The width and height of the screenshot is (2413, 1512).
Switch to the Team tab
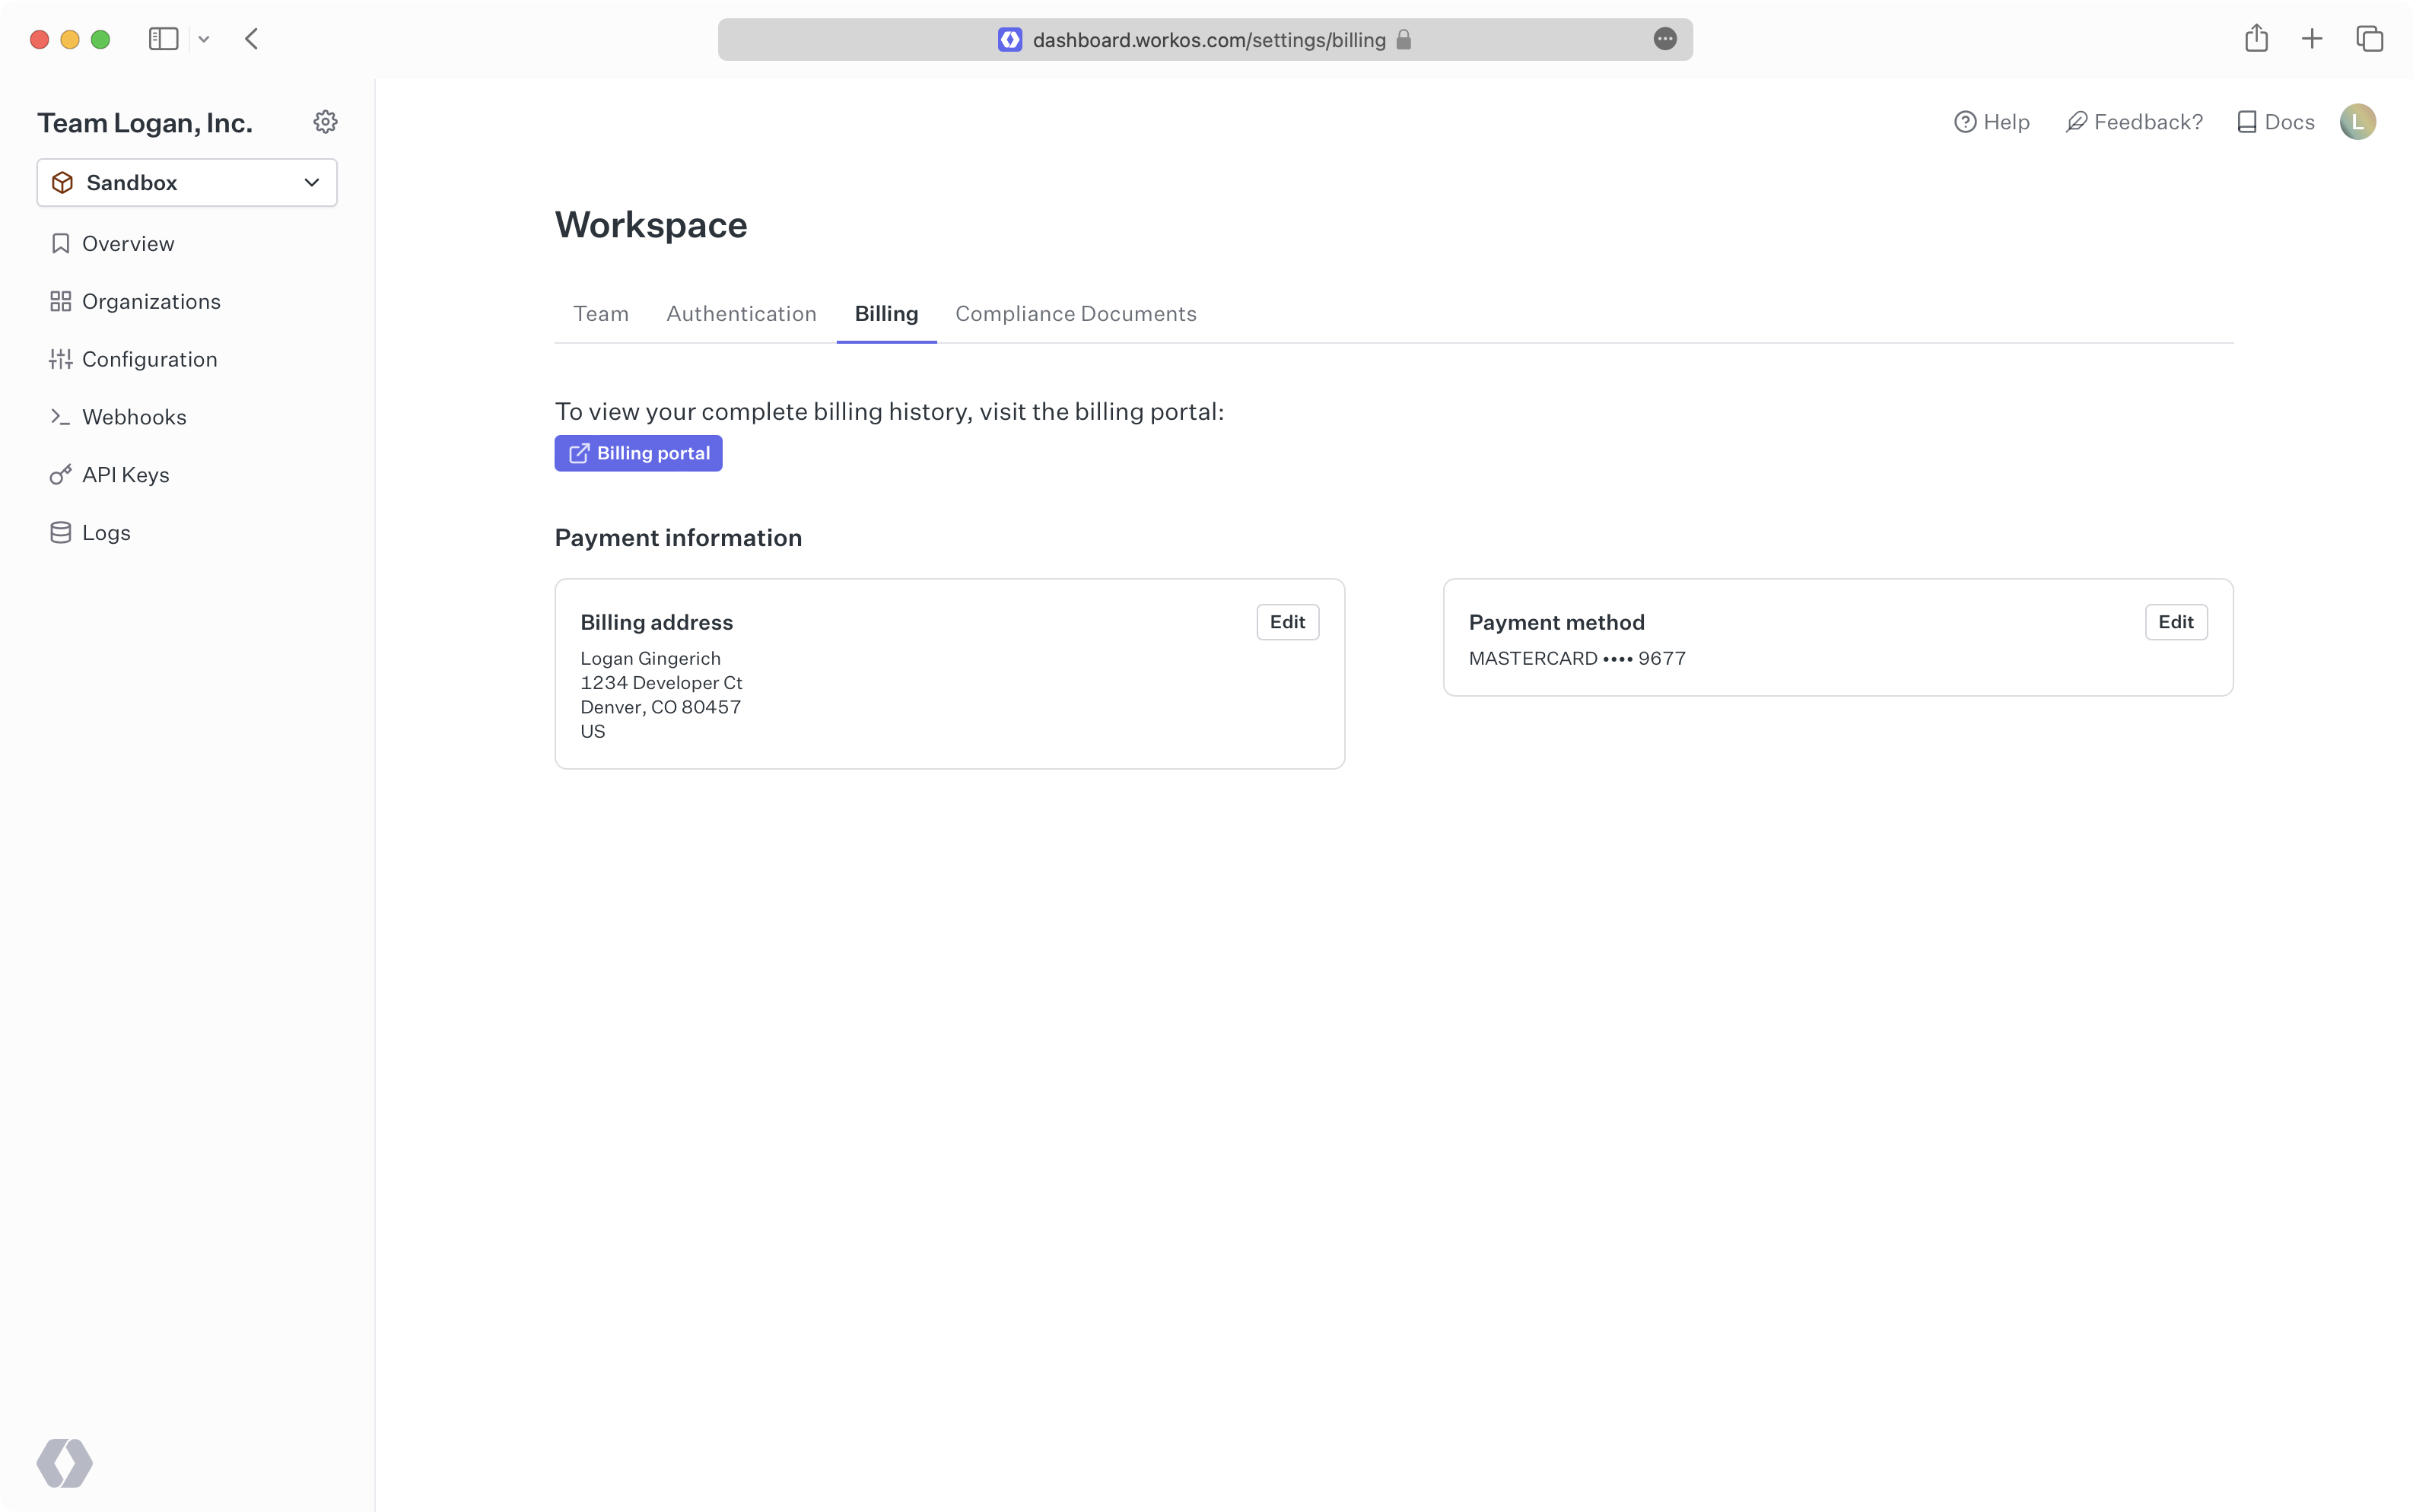(600, 313)
